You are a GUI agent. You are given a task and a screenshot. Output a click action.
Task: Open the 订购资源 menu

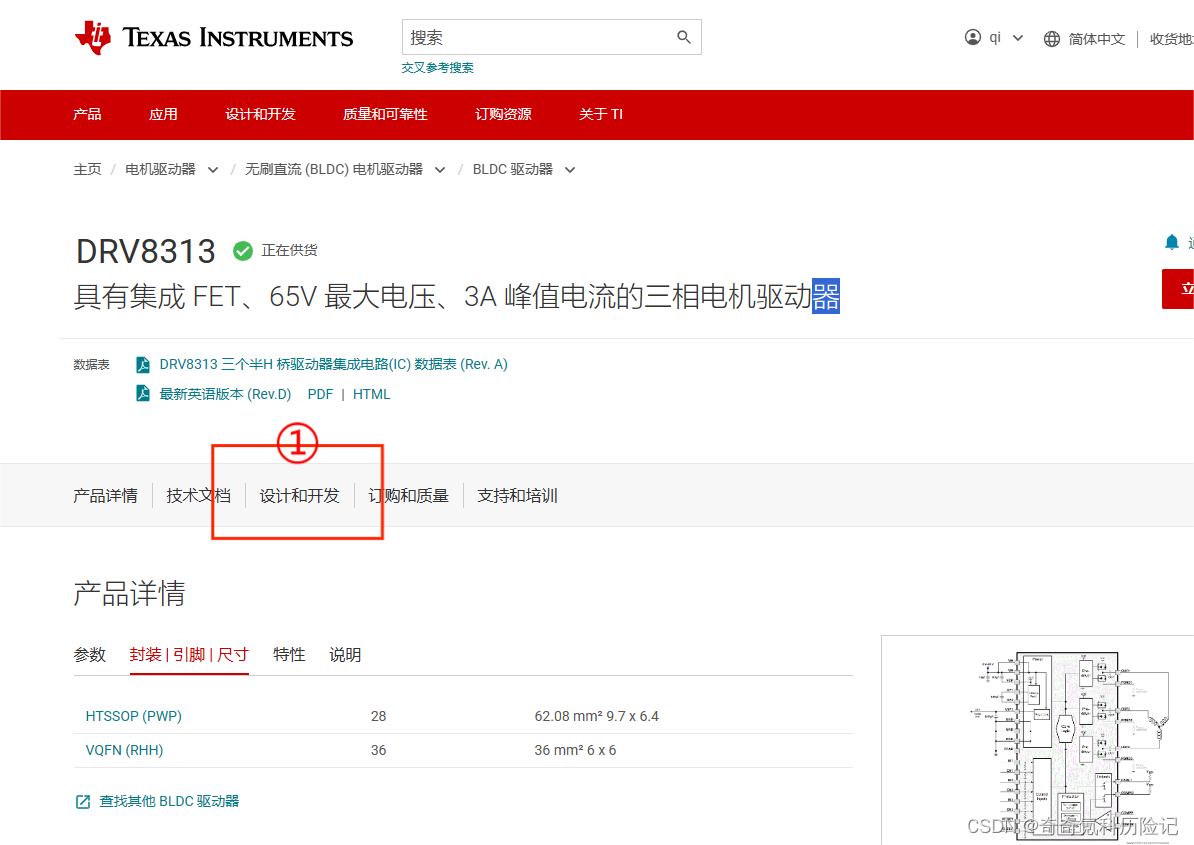pyautogui.click(x=503, y=114)
